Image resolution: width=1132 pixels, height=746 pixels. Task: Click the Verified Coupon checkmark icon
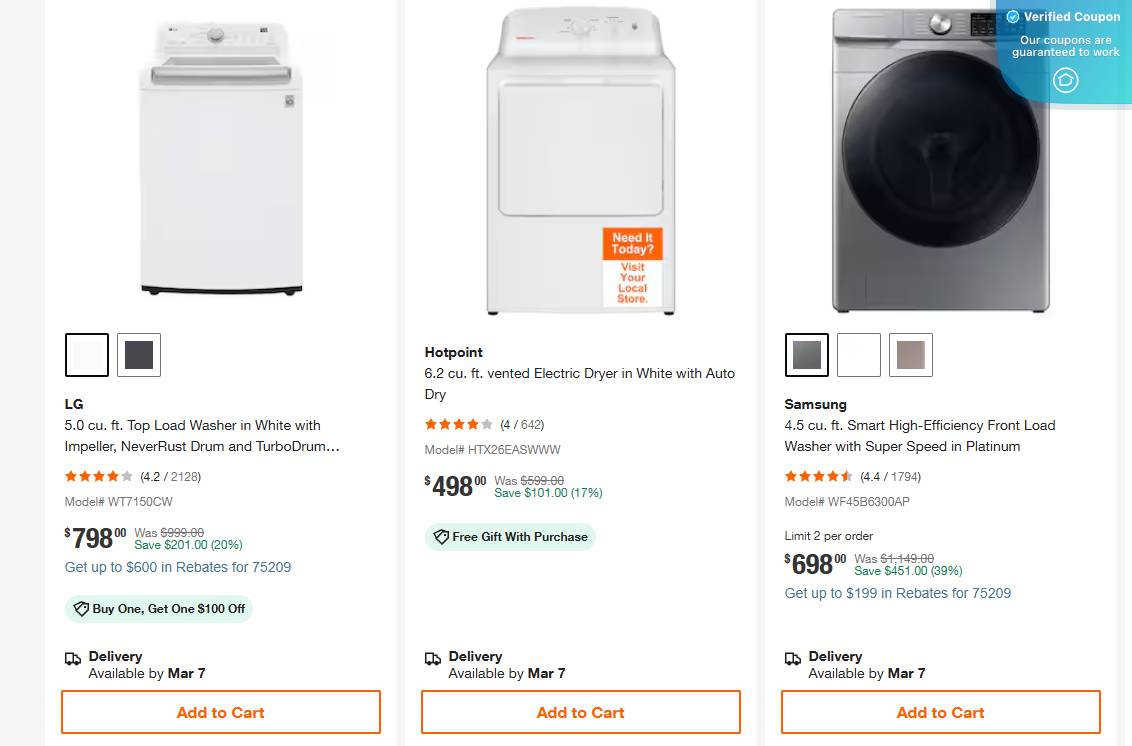coord(1011,16)
